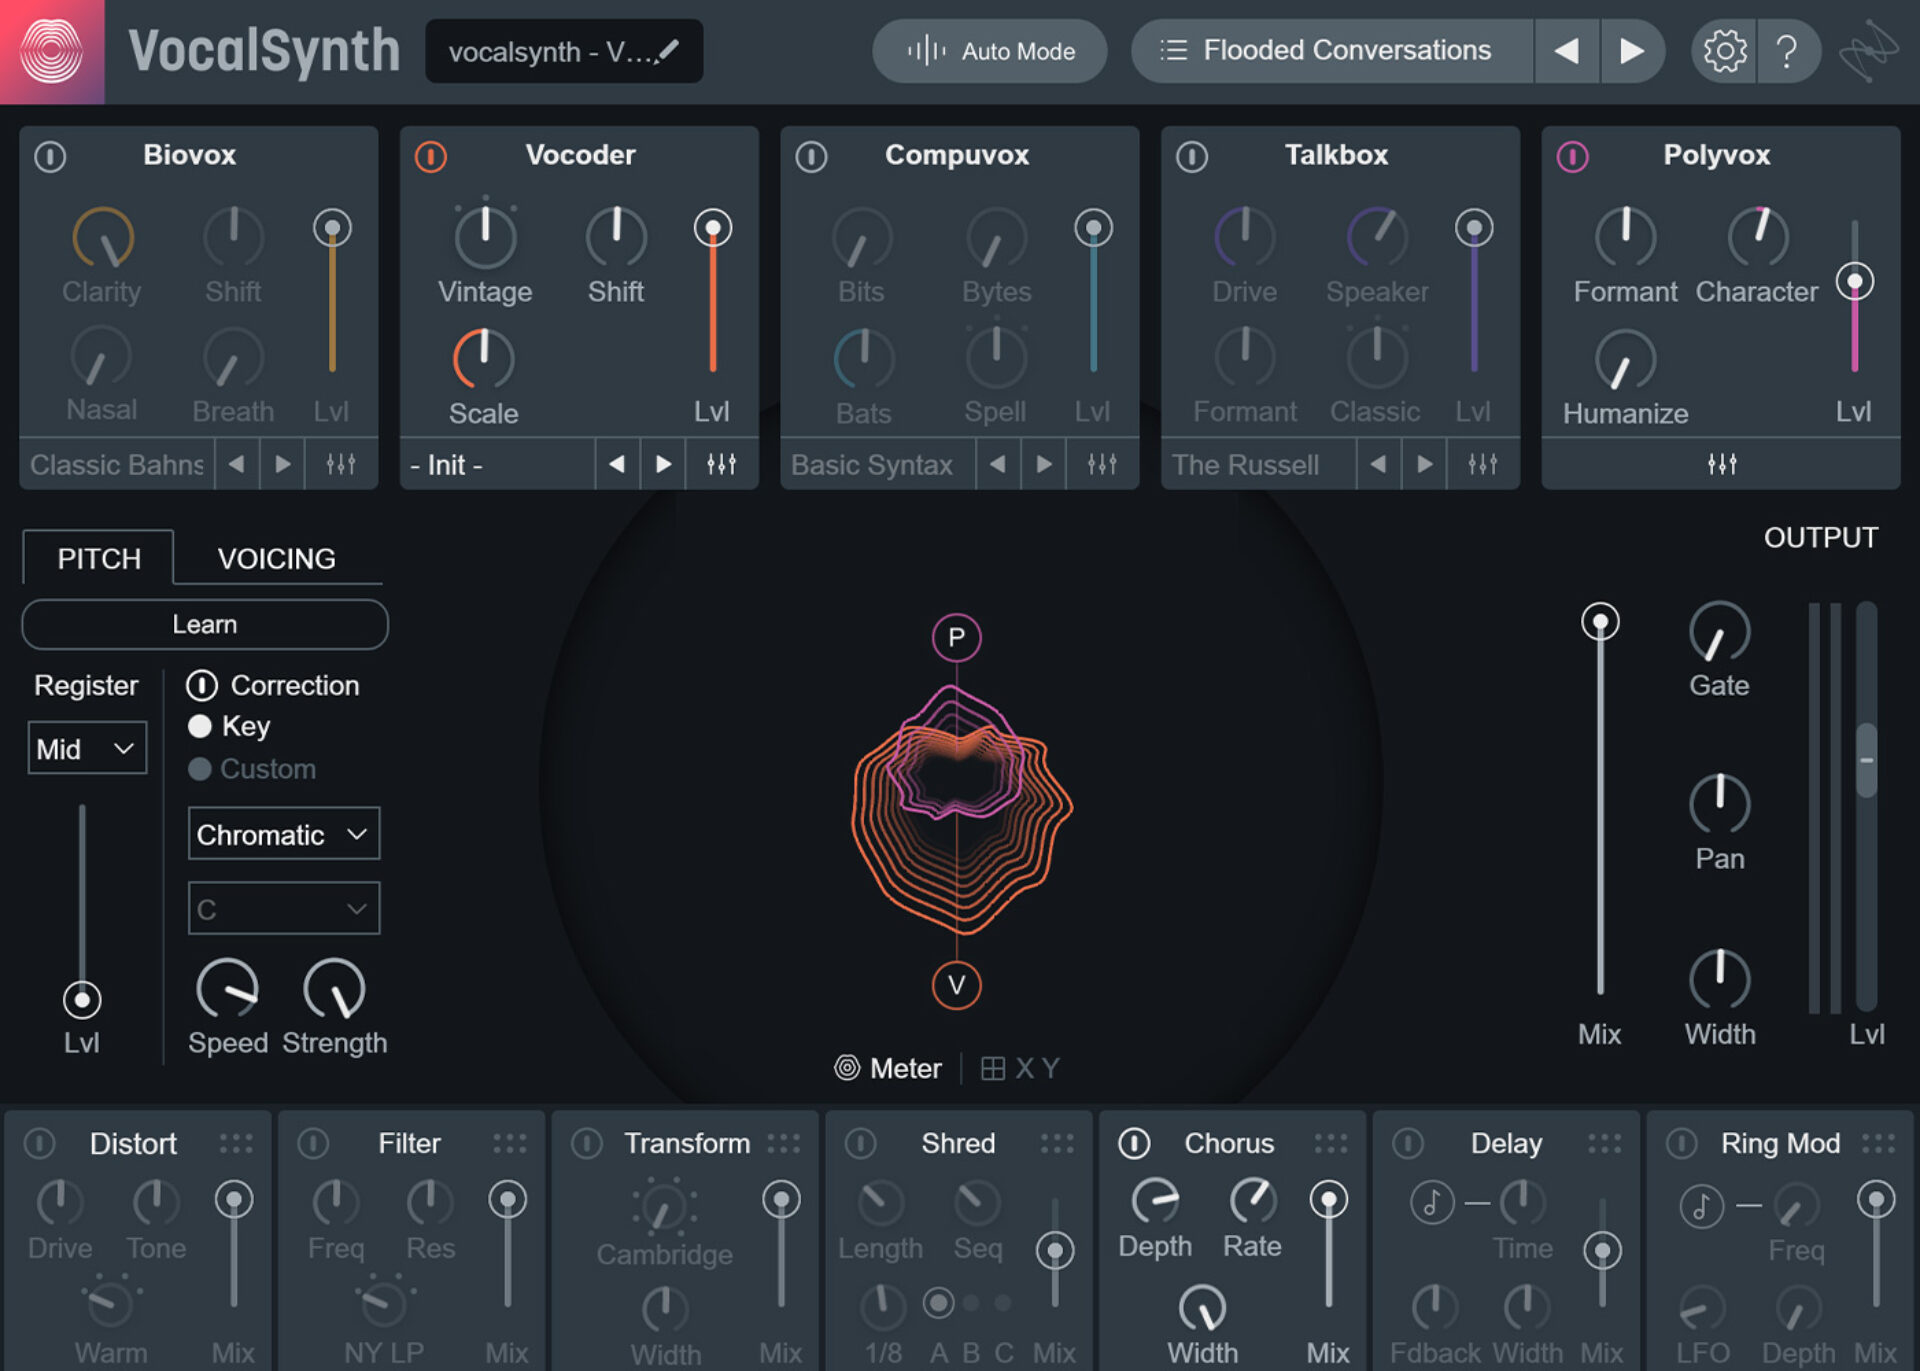Open the Chromatic scale dropdown

pos(283,834)
